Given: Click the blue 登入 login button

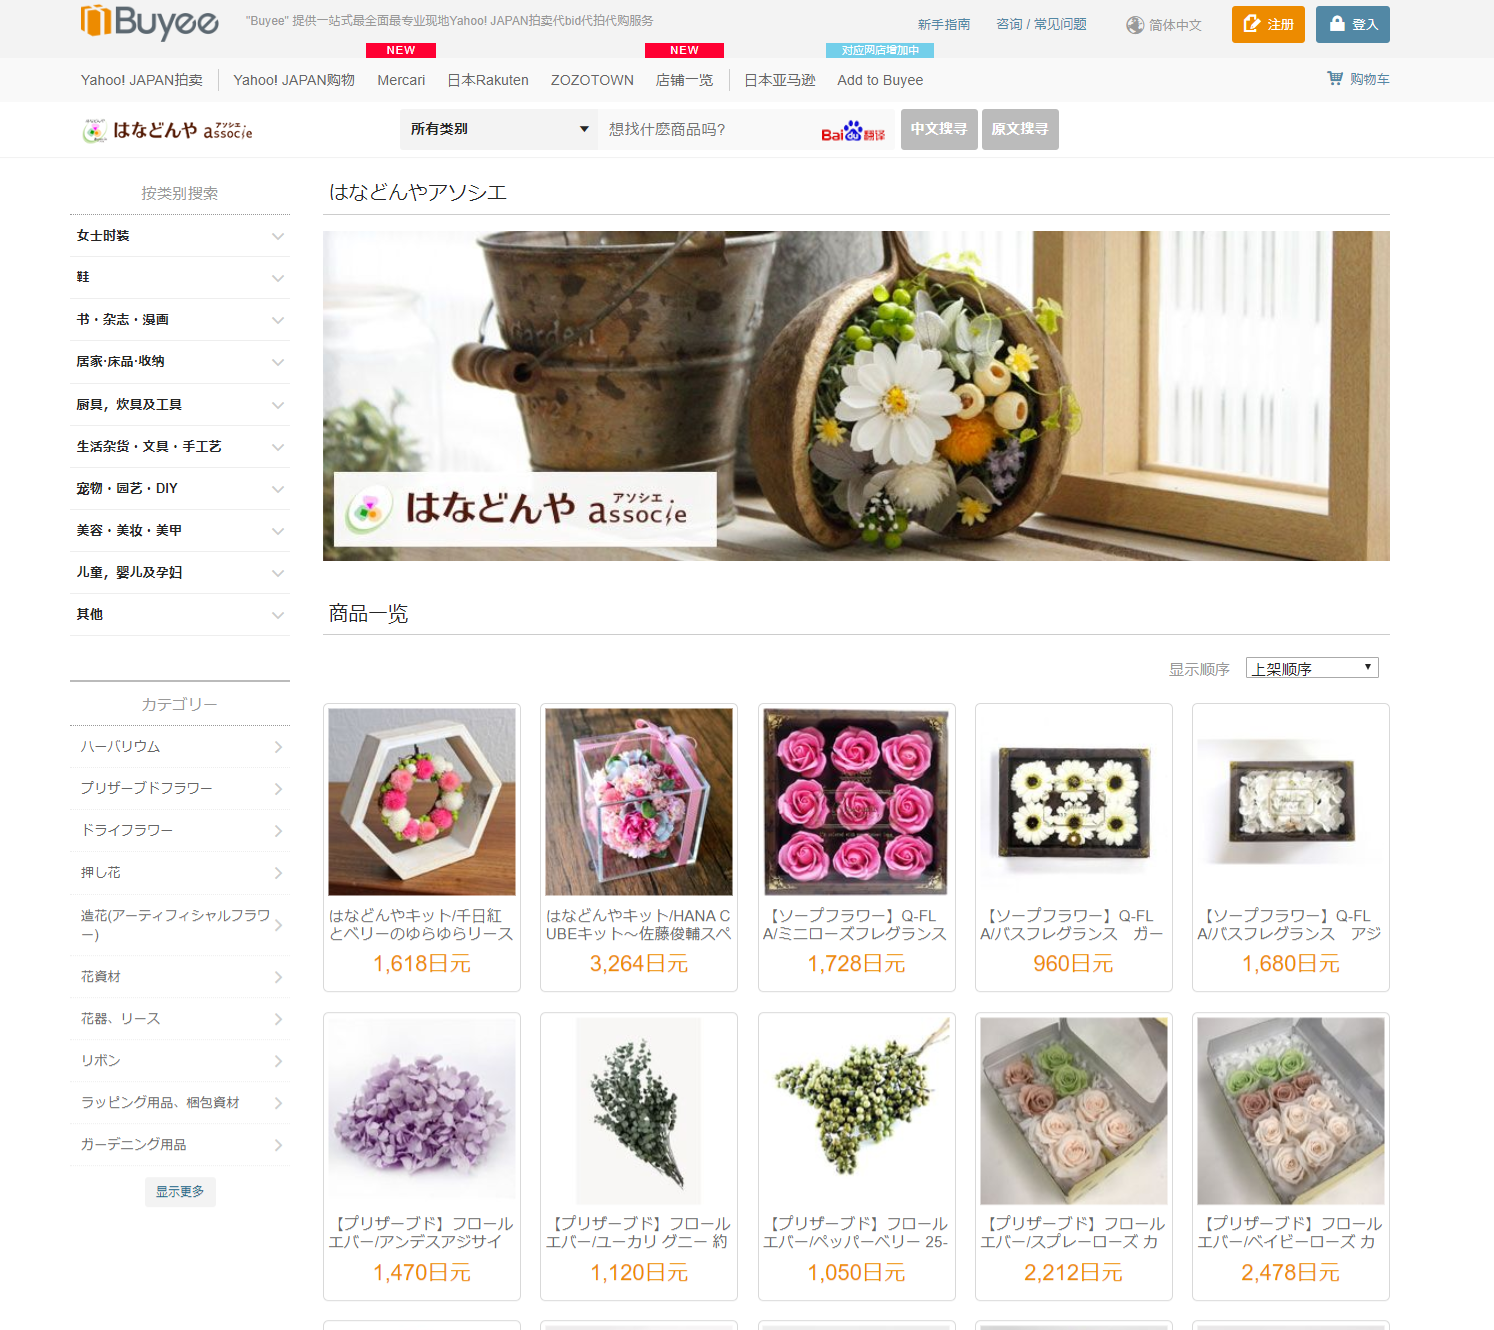Looking at the screenshot, I should pyautogui.click(x=1352, y=24).
